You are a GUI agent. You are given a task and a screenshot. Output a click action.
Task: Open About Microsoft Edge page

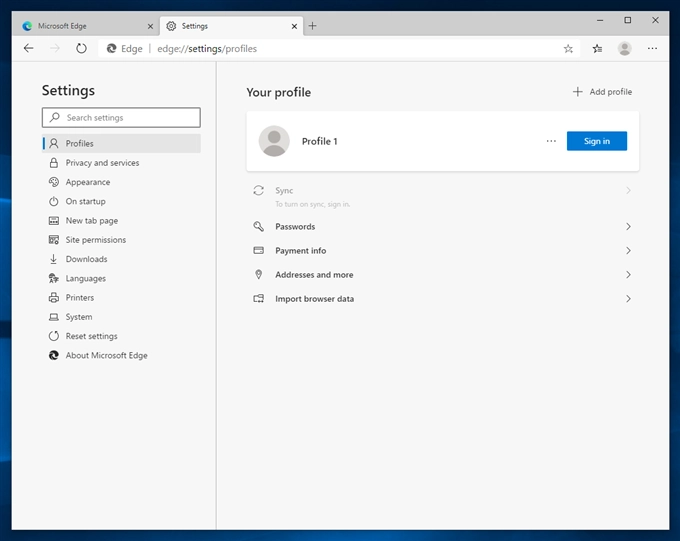click(121, 355)
